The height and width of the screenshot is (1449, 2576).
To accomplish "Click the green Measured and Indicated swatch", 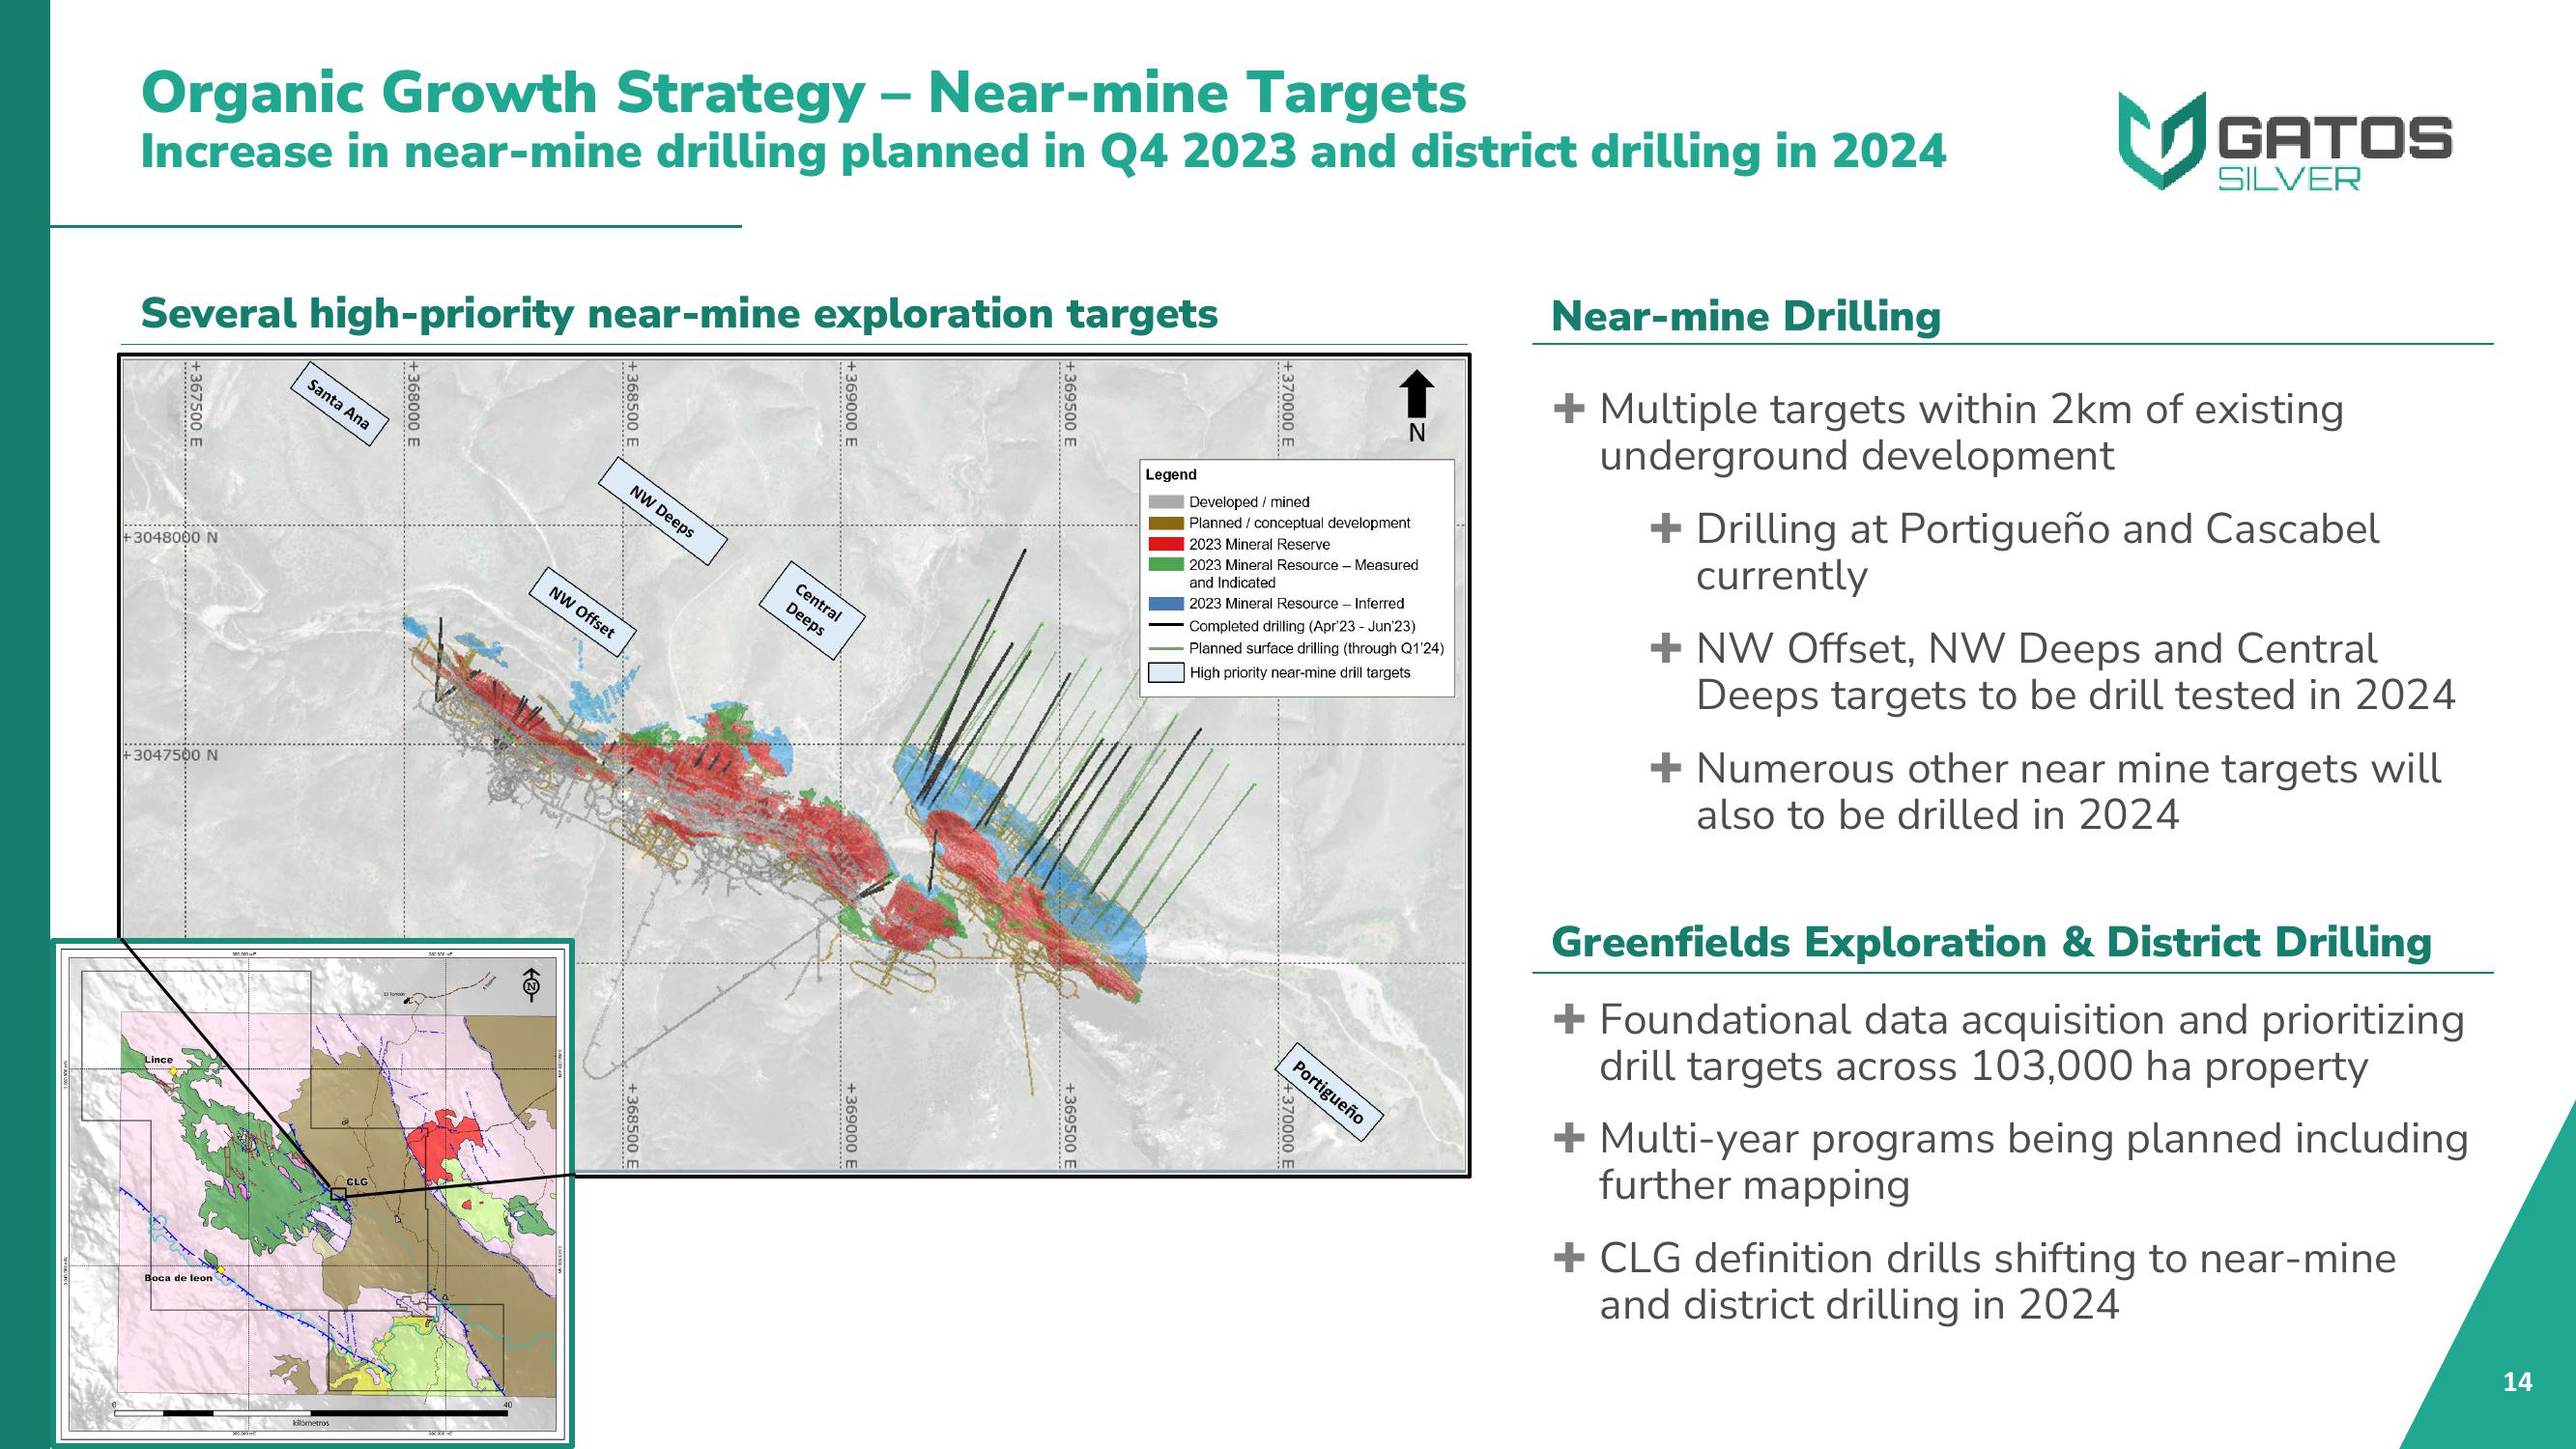I will coord(1165,565).
